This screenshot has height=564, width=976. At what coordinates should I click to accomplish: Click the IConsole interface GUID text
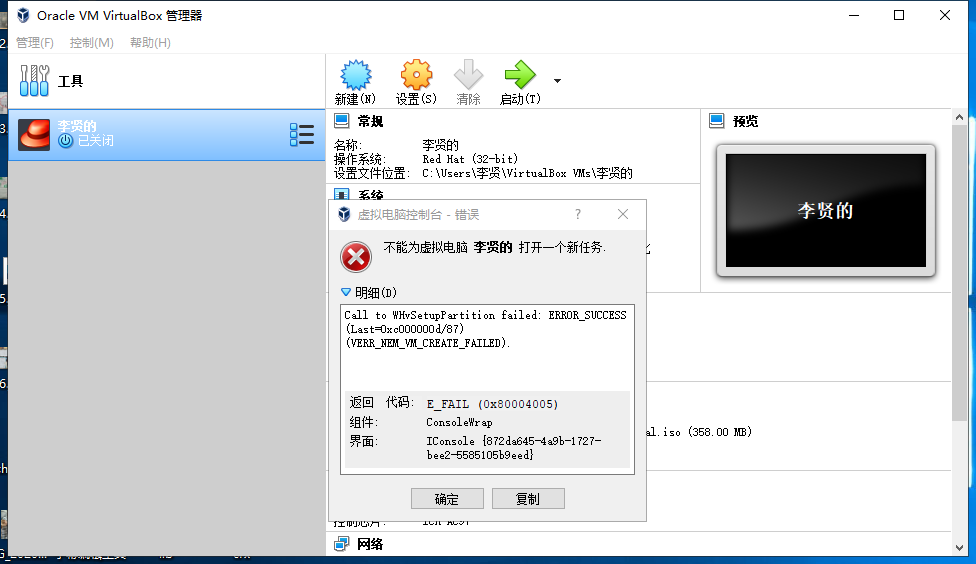click(514, 448)
